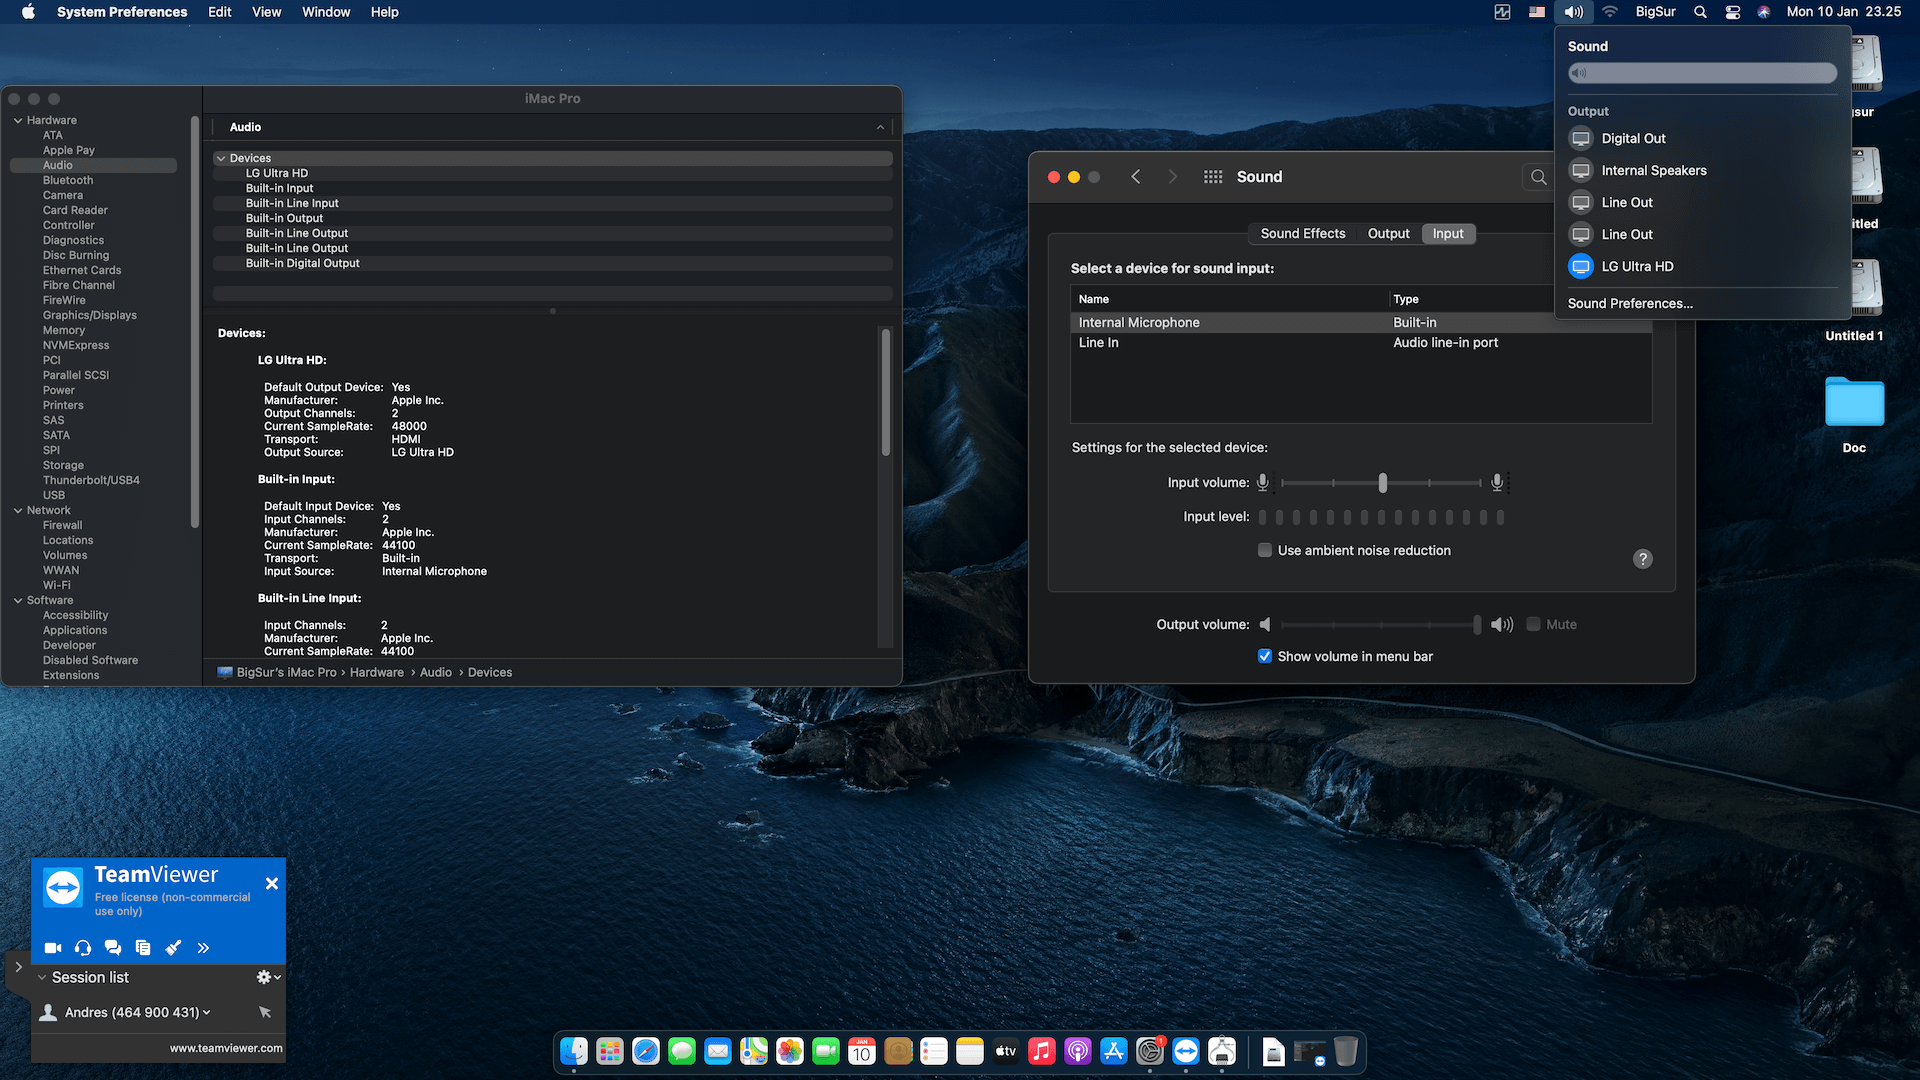
Task: Open Siri from the menu bar
Action: 1763,12
